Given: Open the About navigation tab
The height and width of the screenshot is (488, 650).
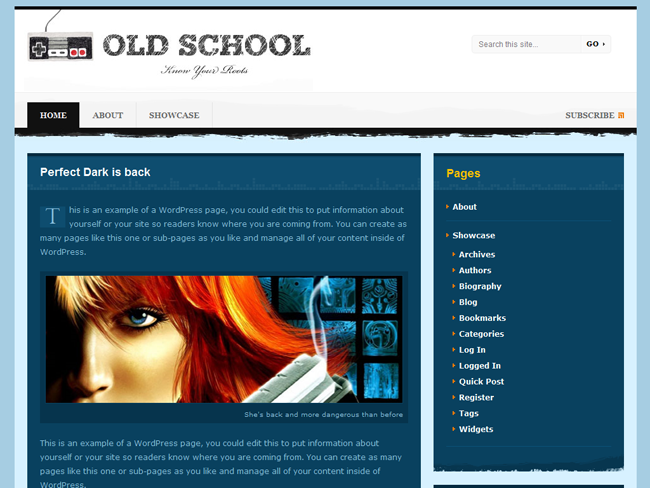Looking at the screenshot, I should (x=108, y=115).
